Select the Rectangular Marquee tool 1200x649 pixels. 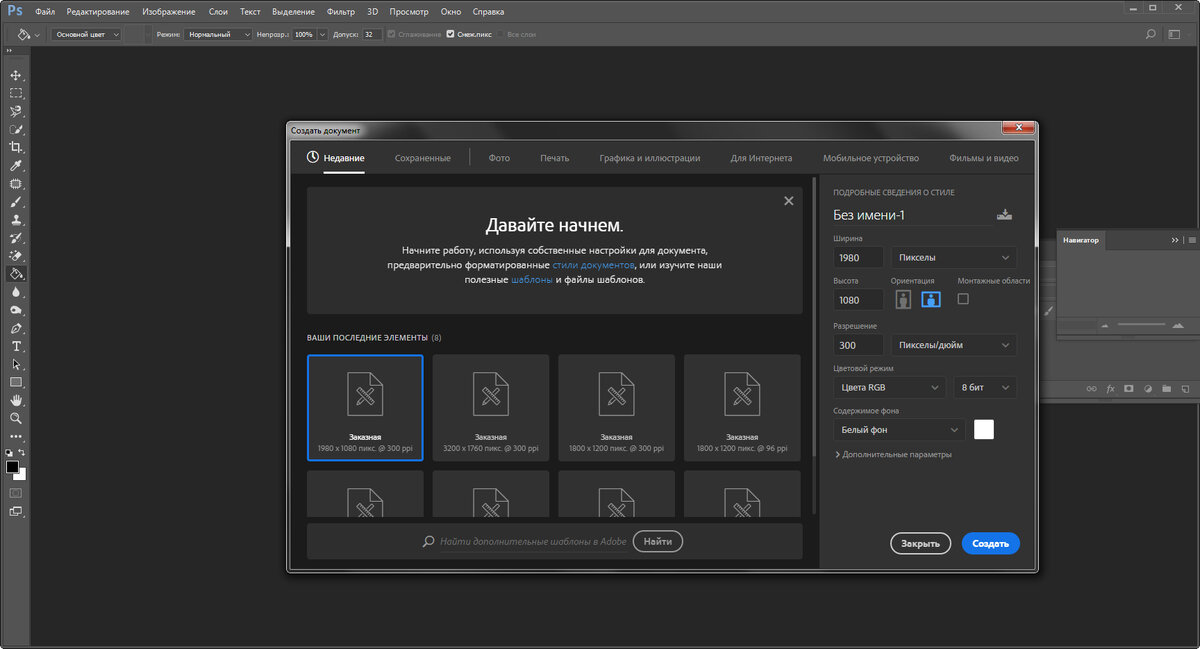16,93
